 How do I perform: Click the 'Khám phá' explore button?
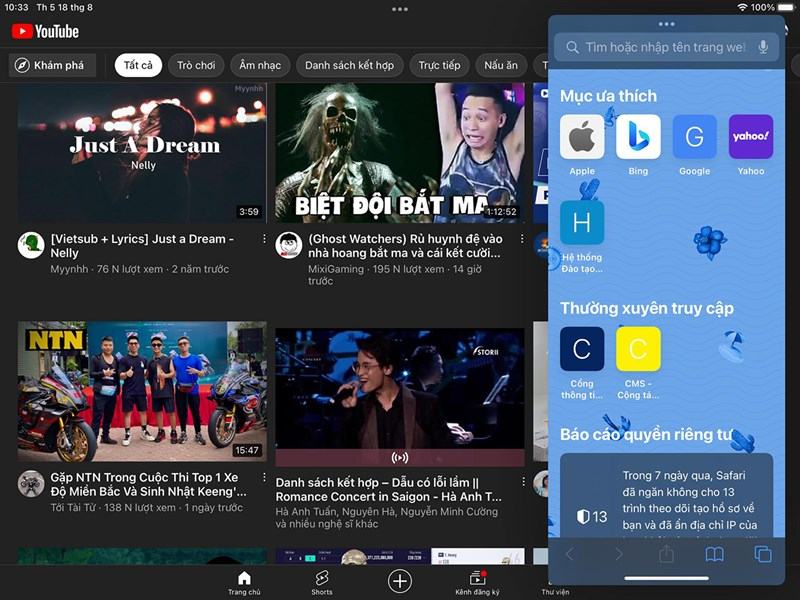pos(52,66)
